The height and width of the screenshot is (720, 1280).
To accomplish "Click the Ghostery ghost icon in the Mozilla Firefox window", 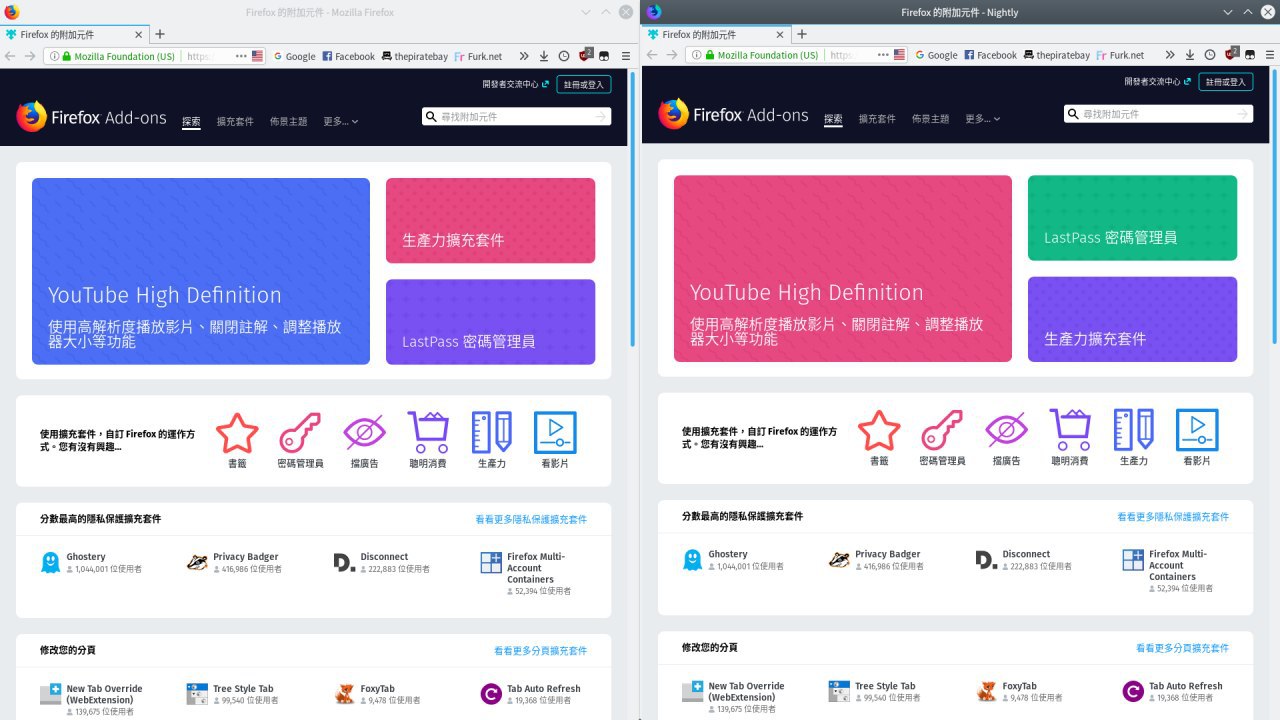I will click(x=50, y=562).
